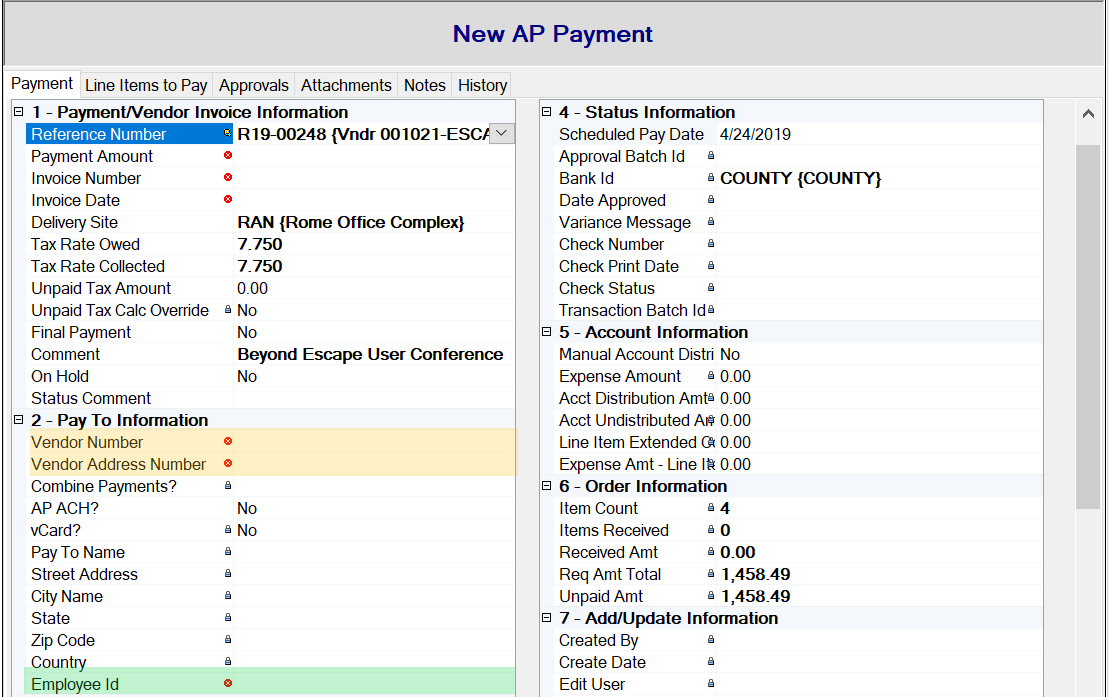Viewport: 1109px width, 697px height.
Task: Click the lock icon beside Item Count
Action: (x=711, y=507)
